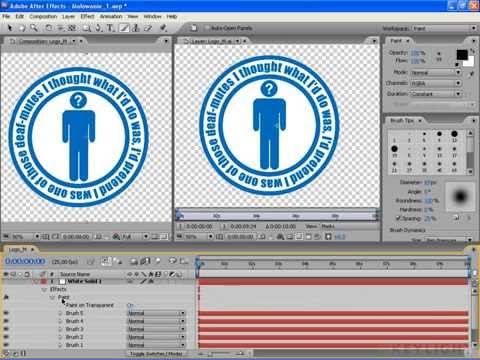Open the Graph Editor icon in timeline

184,261
